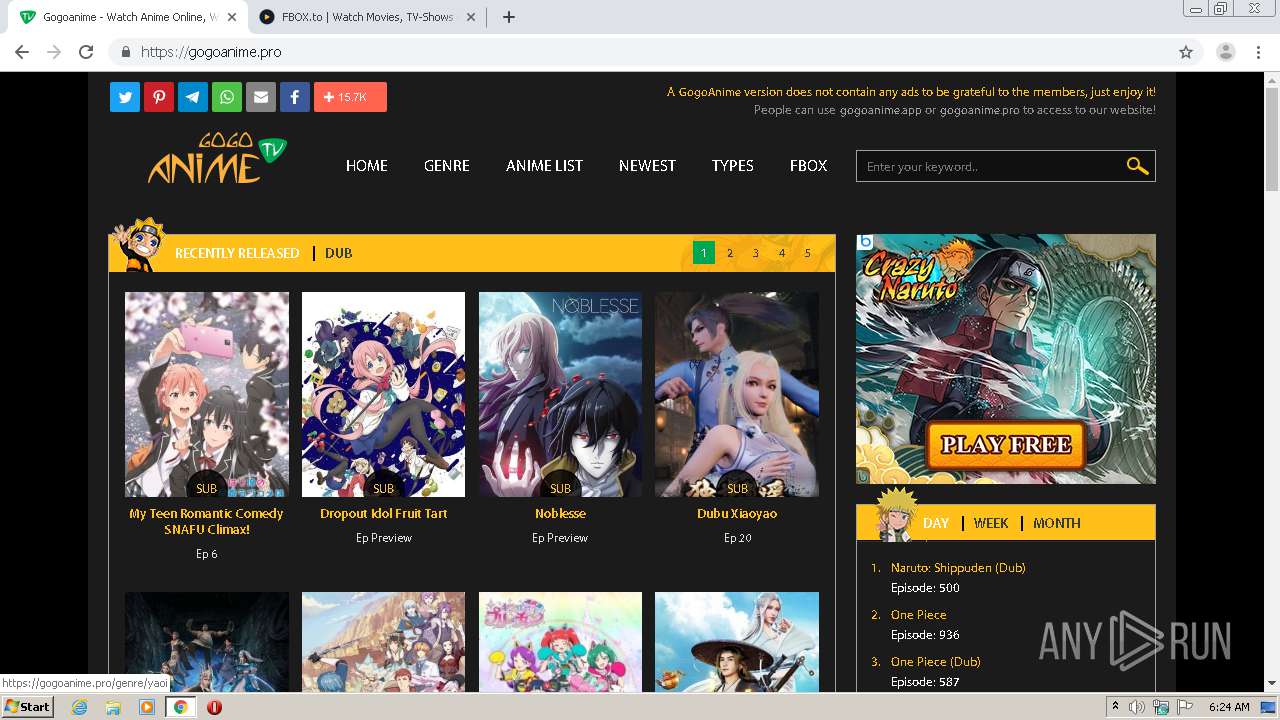Open File Explorer from taskbar
Viewport: 1280px width, 720px height.
(x=113, y=707)
